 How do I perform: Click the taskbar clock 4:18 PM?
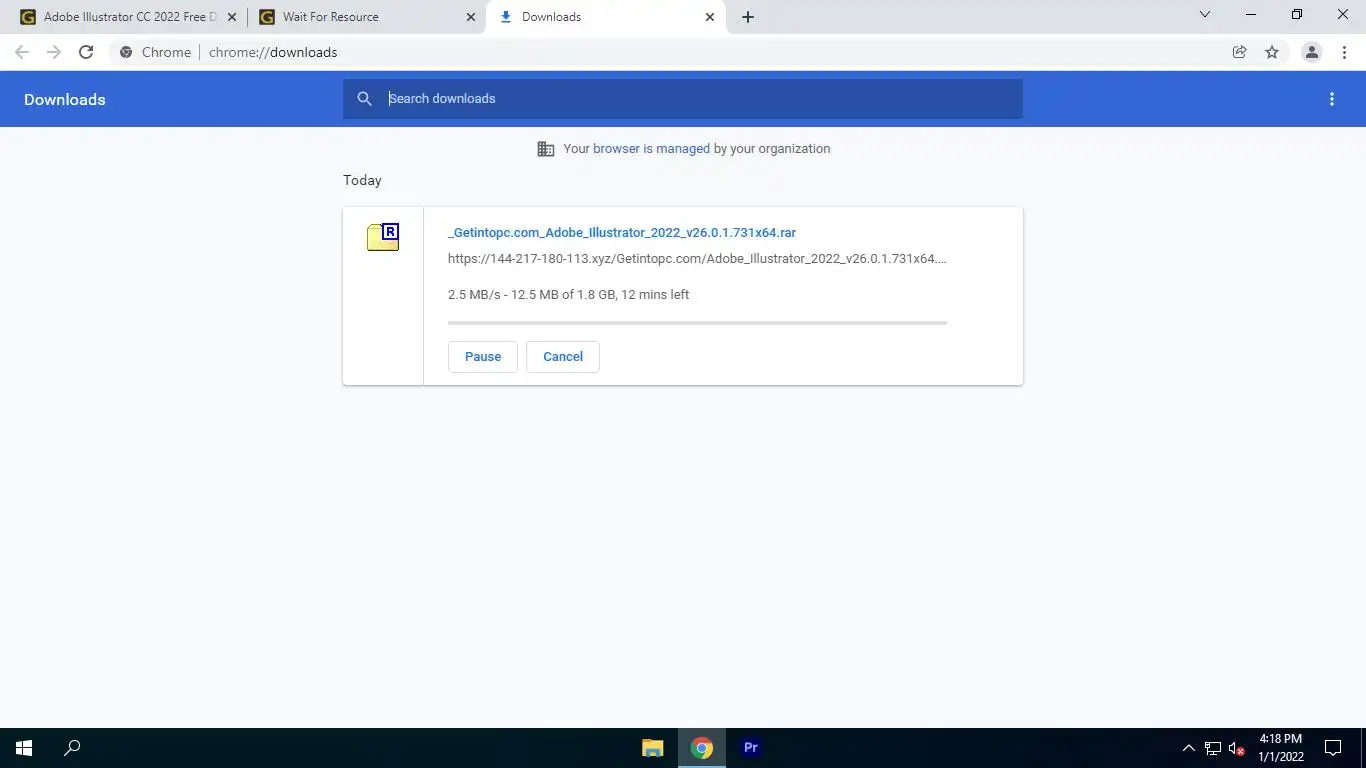(1280, 748)
